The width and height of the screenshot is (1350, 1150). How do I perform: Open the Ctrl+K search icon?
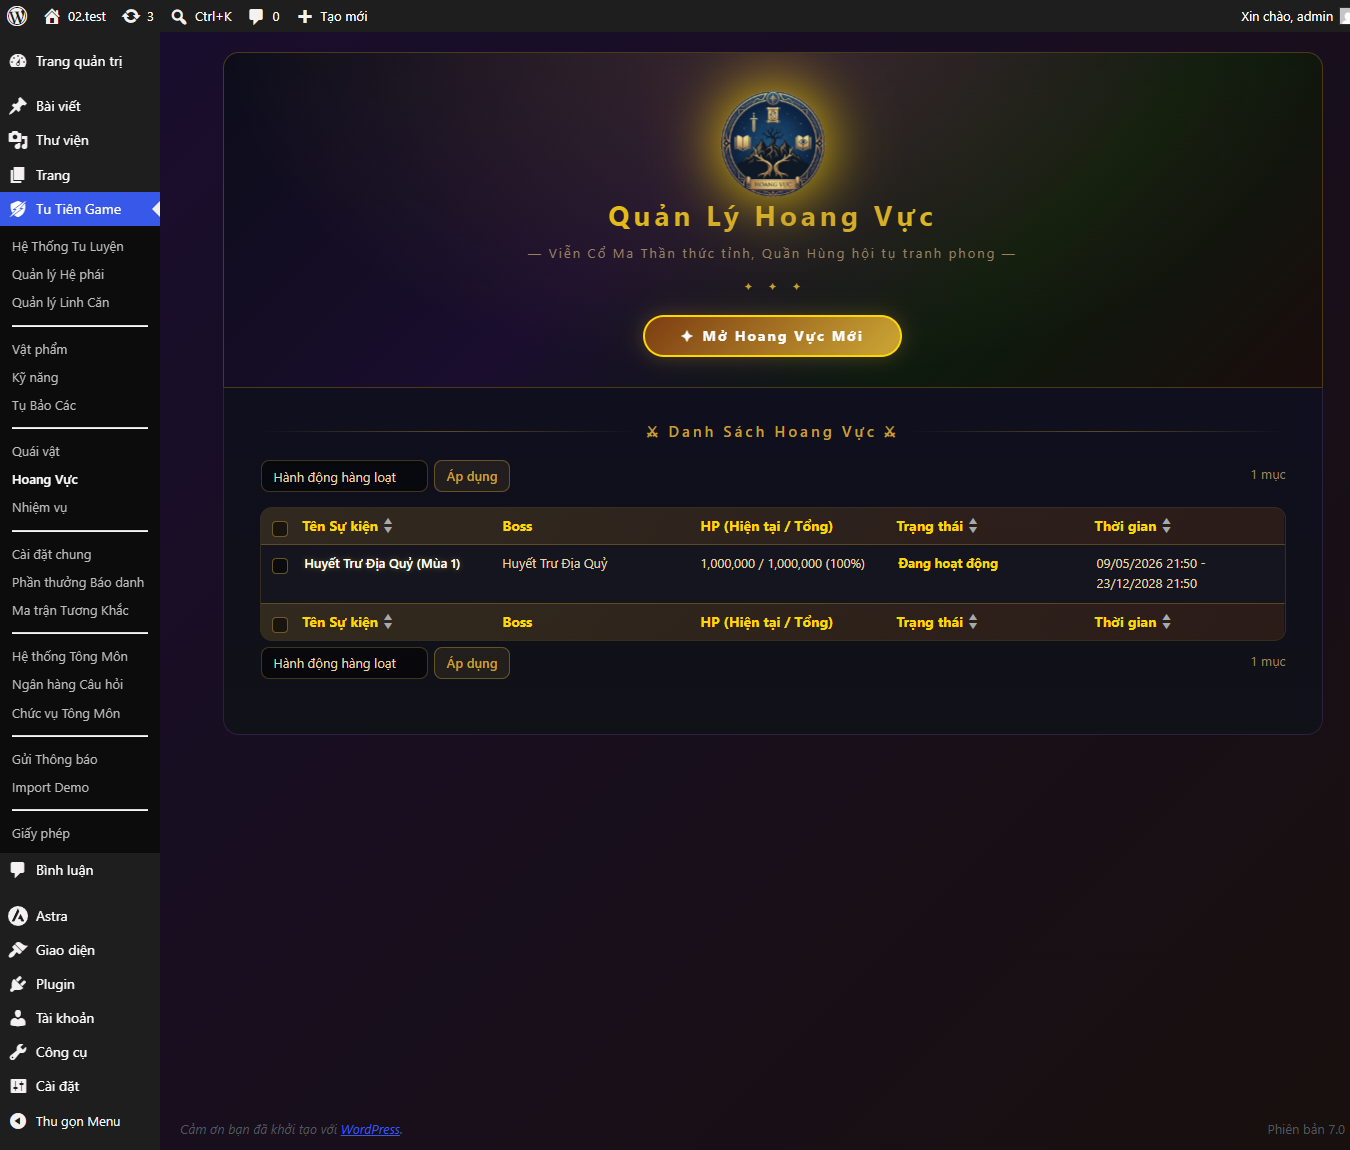tap(179, 16)
